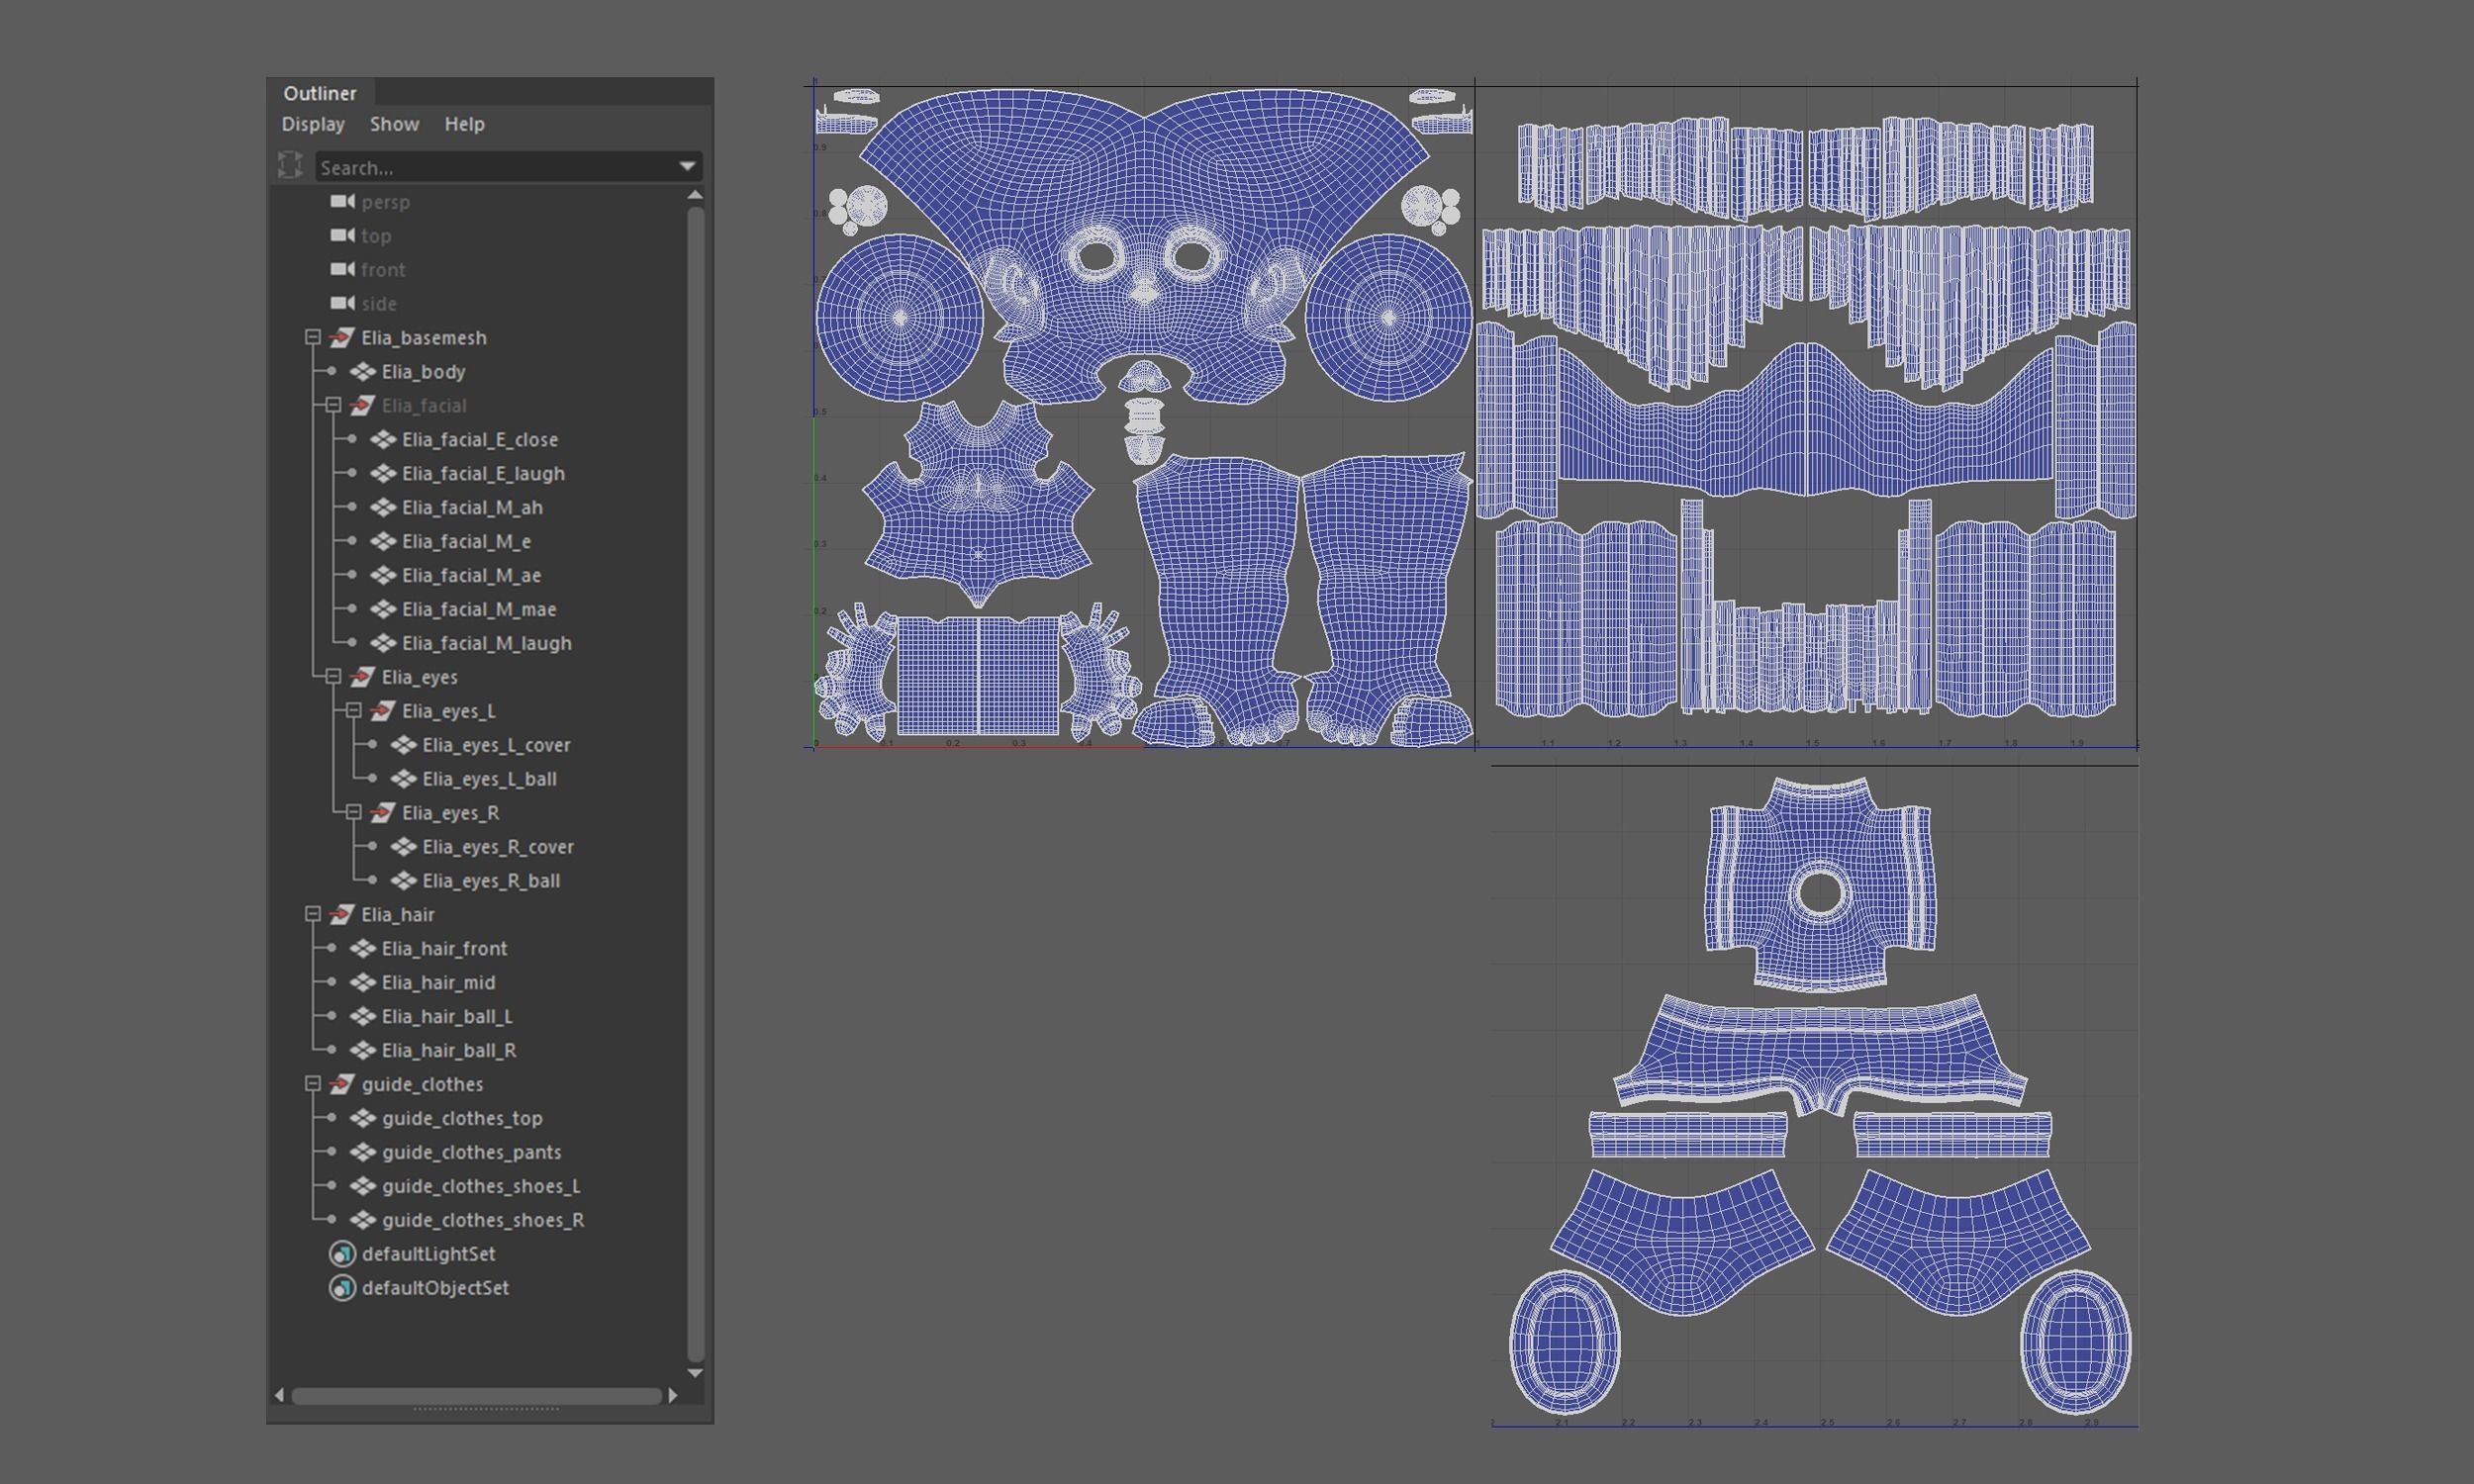This screenshot has height=1484, width=2474.
Task: Click the defaultObjectSet set icon
Action: [x=342, y=1287]
